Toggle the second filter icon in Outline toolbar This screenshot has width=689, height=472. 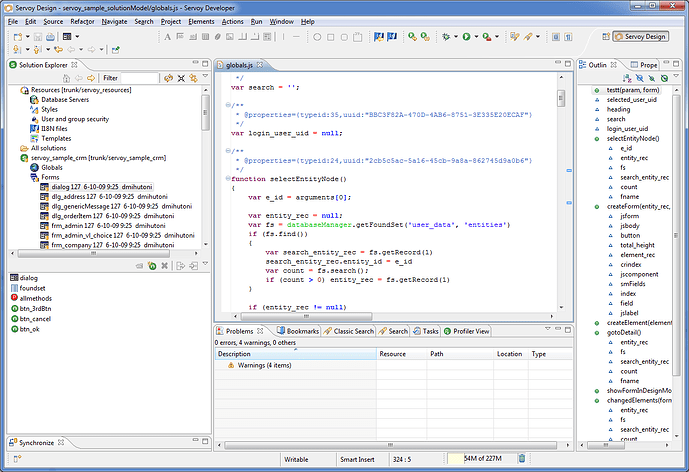tap(652, 78)
